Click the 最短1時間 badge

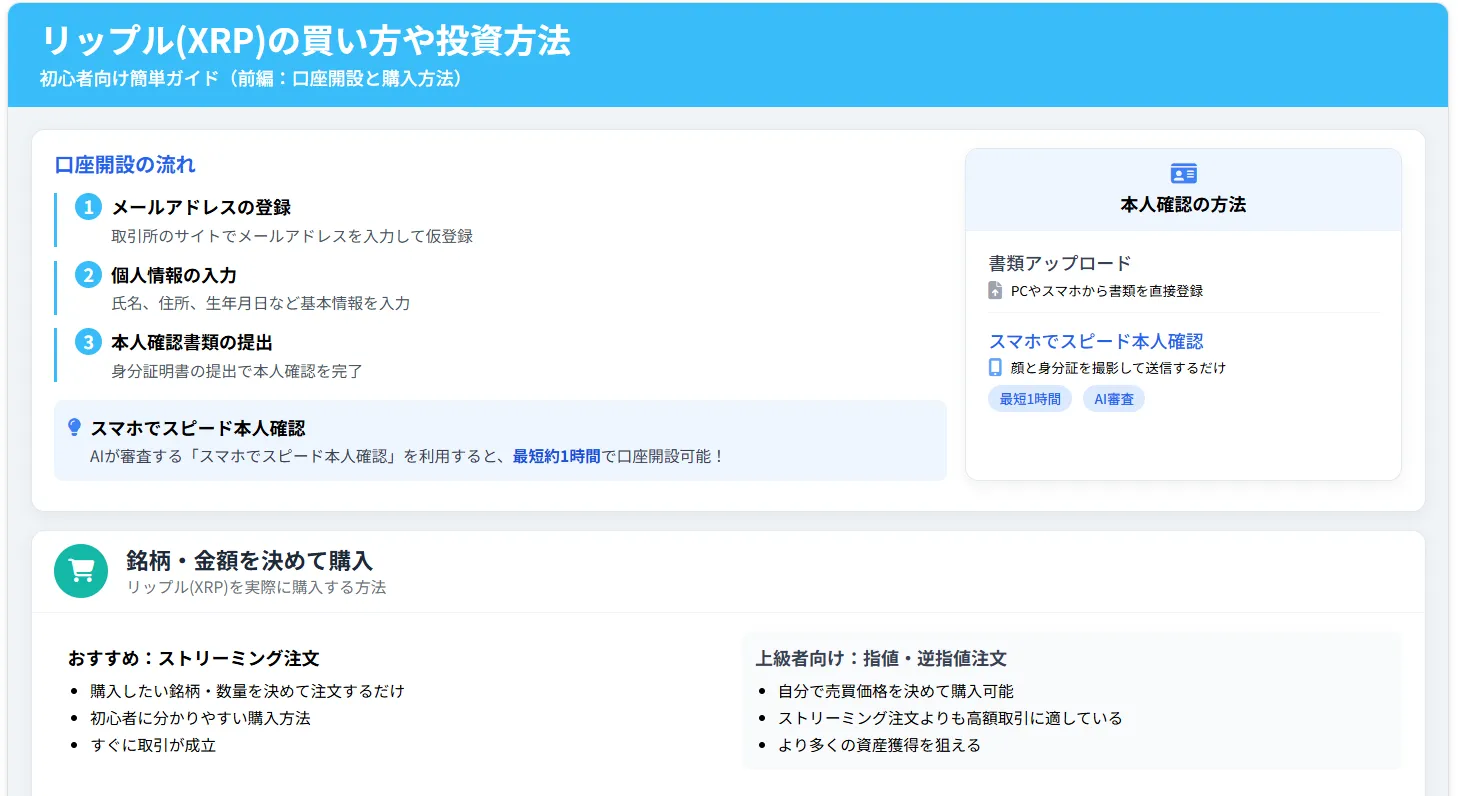pyautogui.click(x=1029, y=399)
